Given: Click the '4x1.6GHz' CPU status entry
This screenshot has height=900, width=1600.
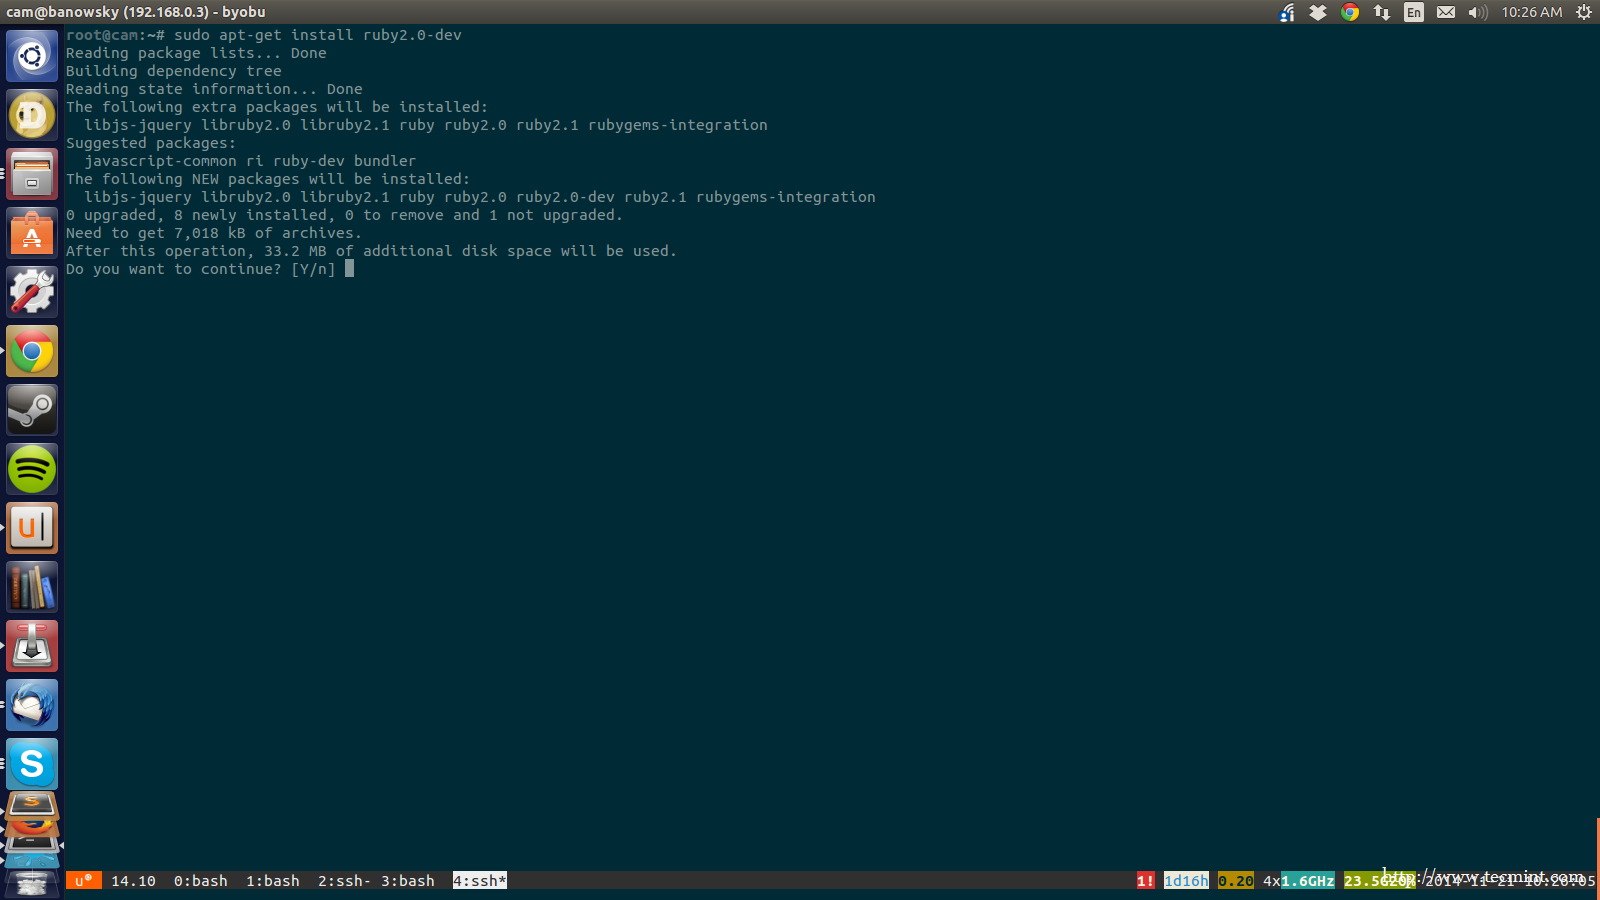Looking at the screenshot, I should pyautogui.click(x=1299, y=881).
